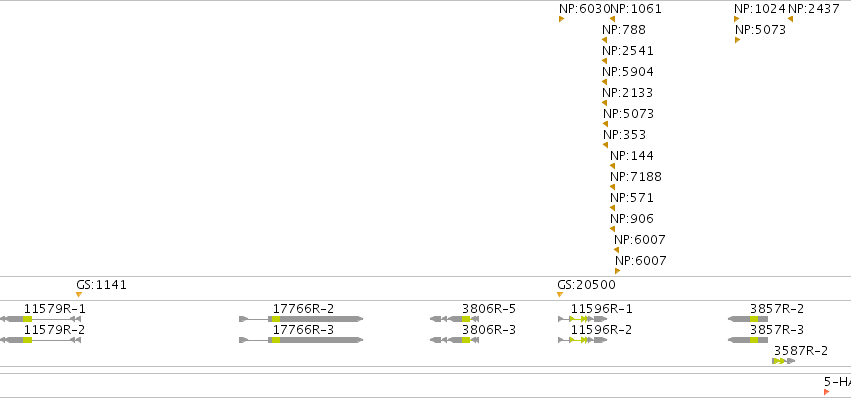Viewport: 851px width, 398px height.
Task: Select the NP:788 feature label
Action: tap(624, 30)
